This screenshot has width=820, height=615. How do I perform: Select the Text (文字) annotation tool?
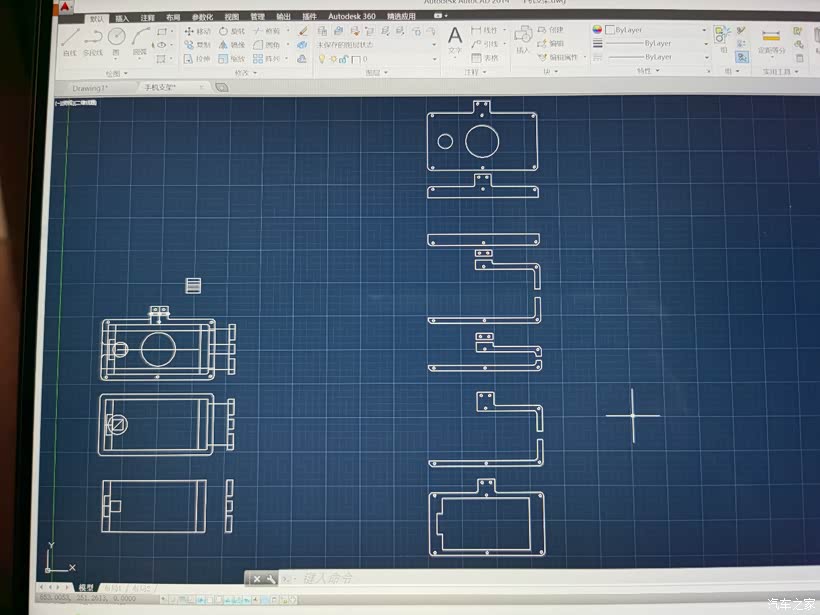455,39
